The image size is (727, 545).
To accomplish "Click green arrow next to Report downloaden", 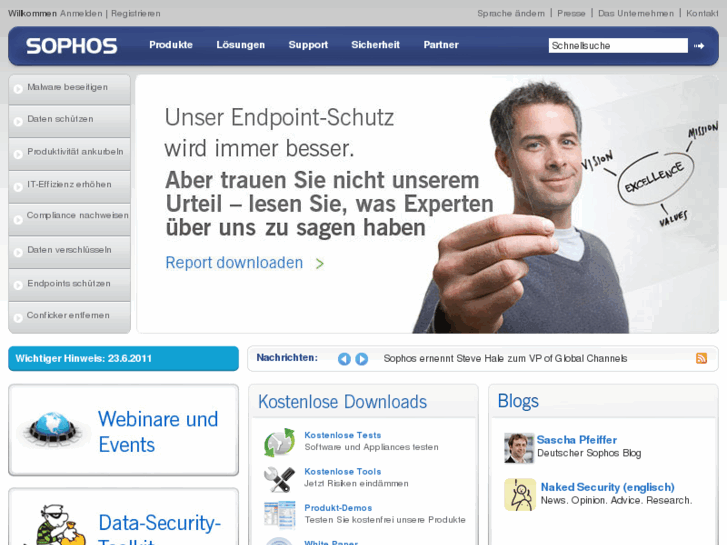I will point(319,263).
